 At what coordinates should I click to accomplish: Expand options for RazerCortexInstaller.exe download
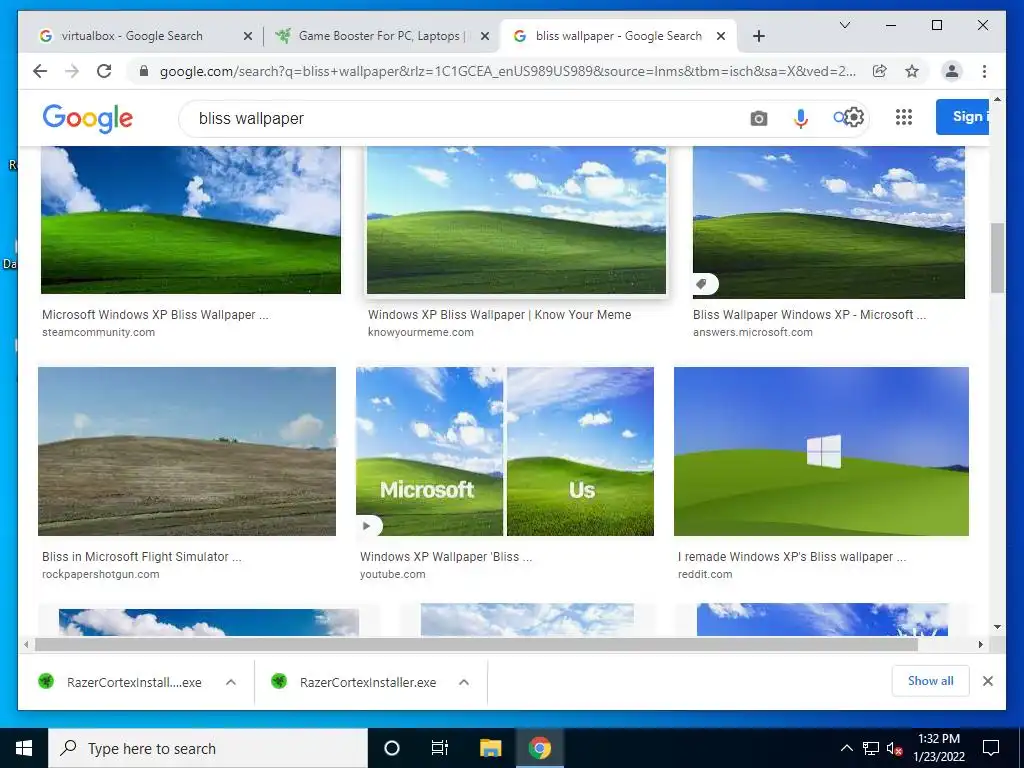(x=464, y=682)
